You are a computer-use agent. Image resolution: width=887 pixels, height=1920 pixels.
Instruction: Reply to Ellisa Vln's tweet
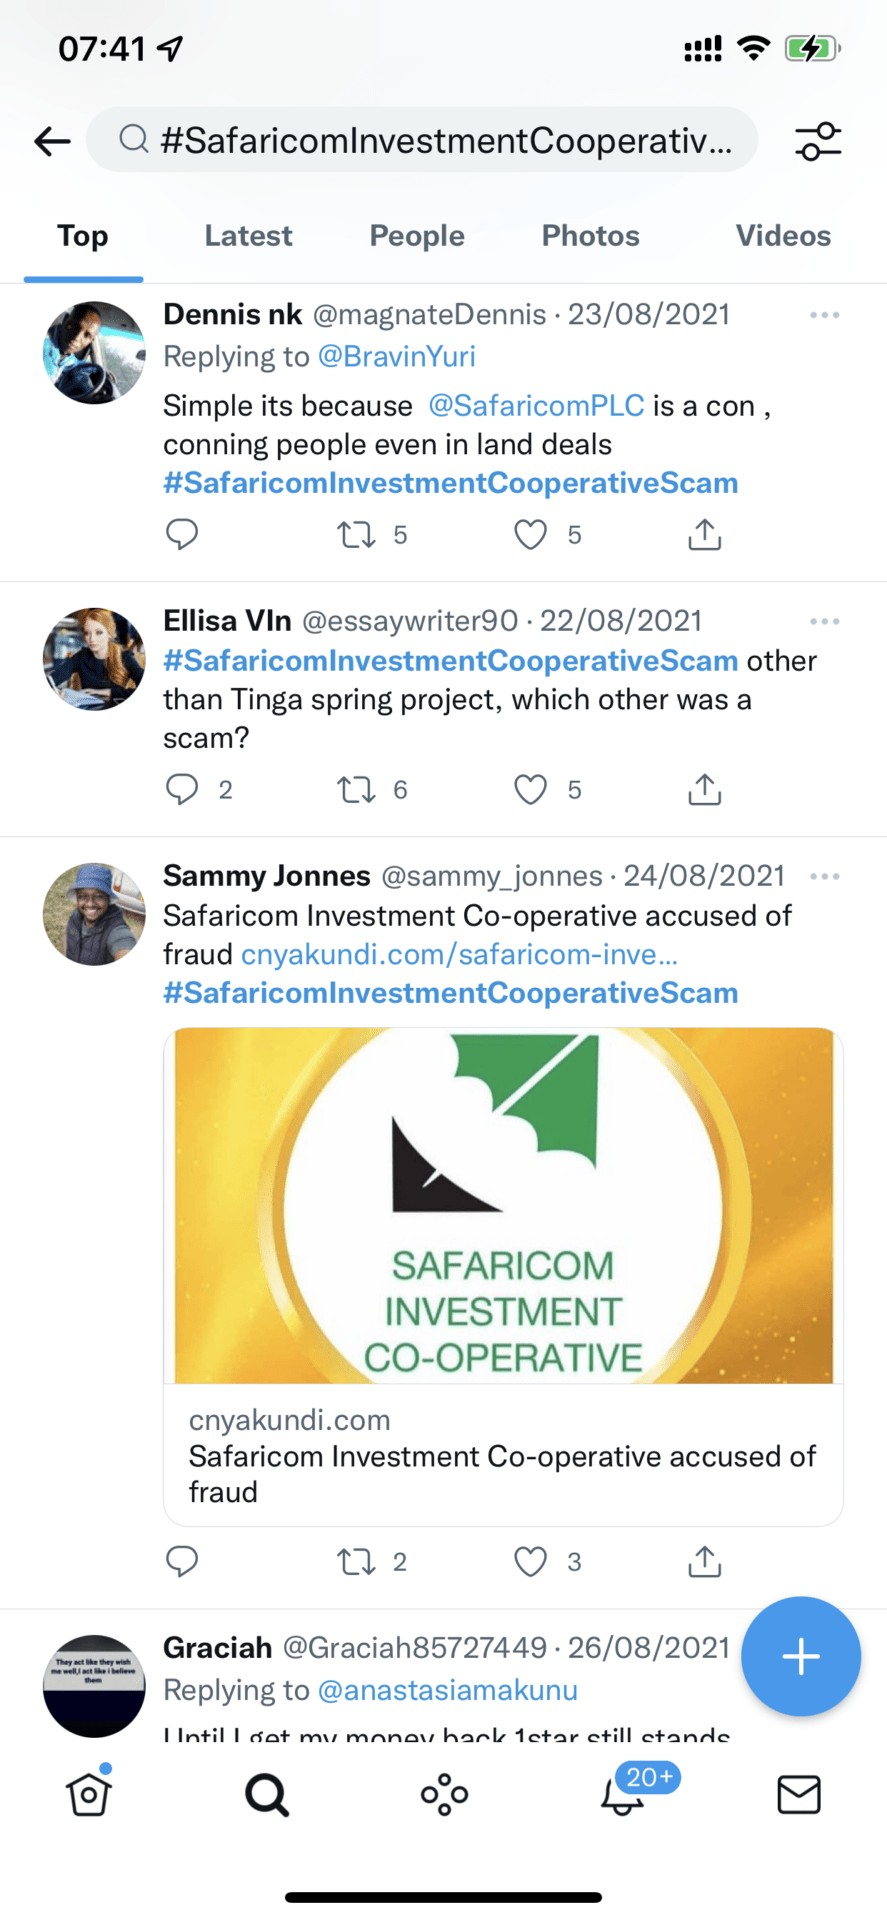(x=182, y=790)
